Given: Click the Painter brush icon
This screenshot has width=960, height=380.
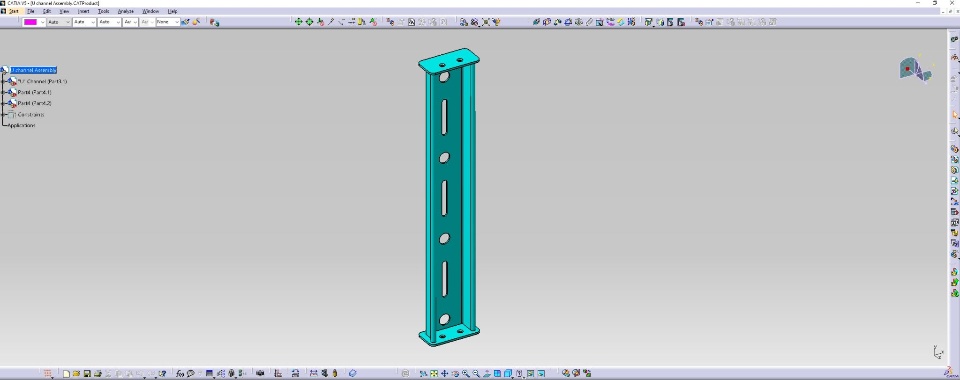Looking at the screenshot, I should 185,22.
